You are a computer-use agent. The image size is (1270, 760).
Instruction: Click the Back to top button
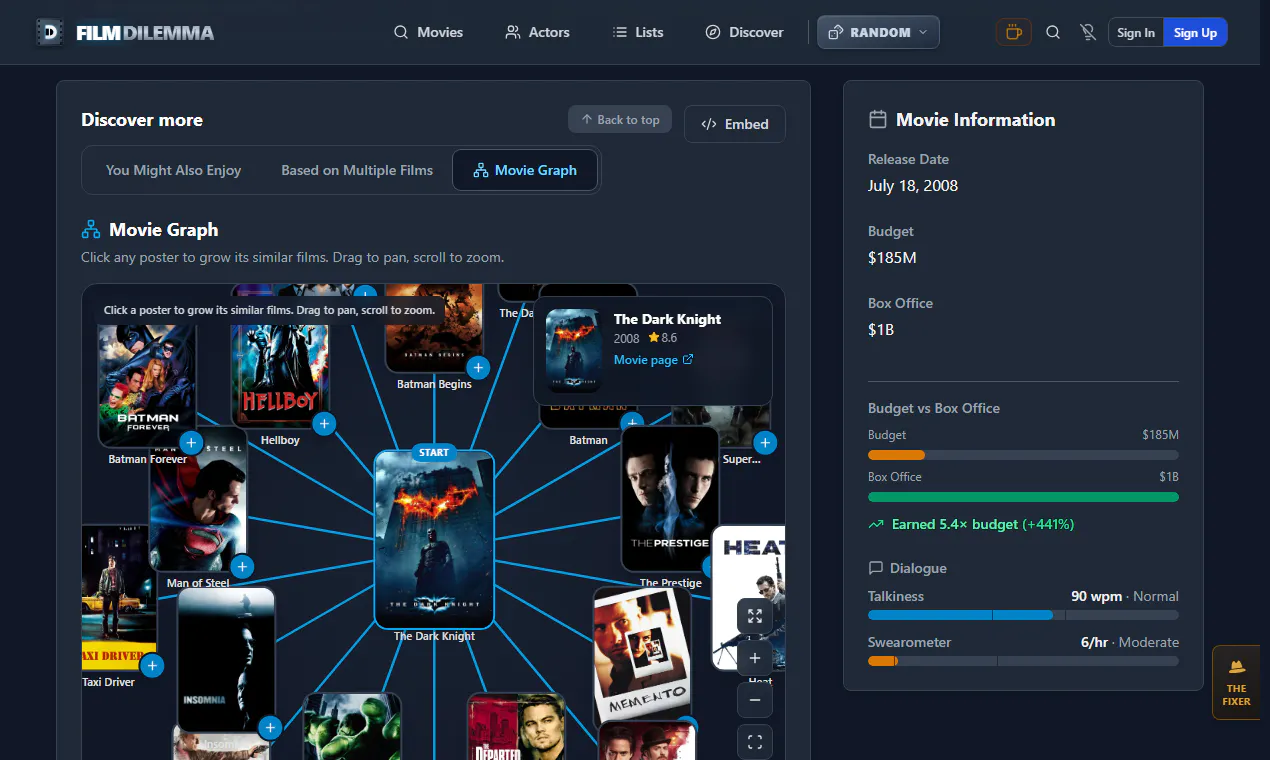[620, 120]
